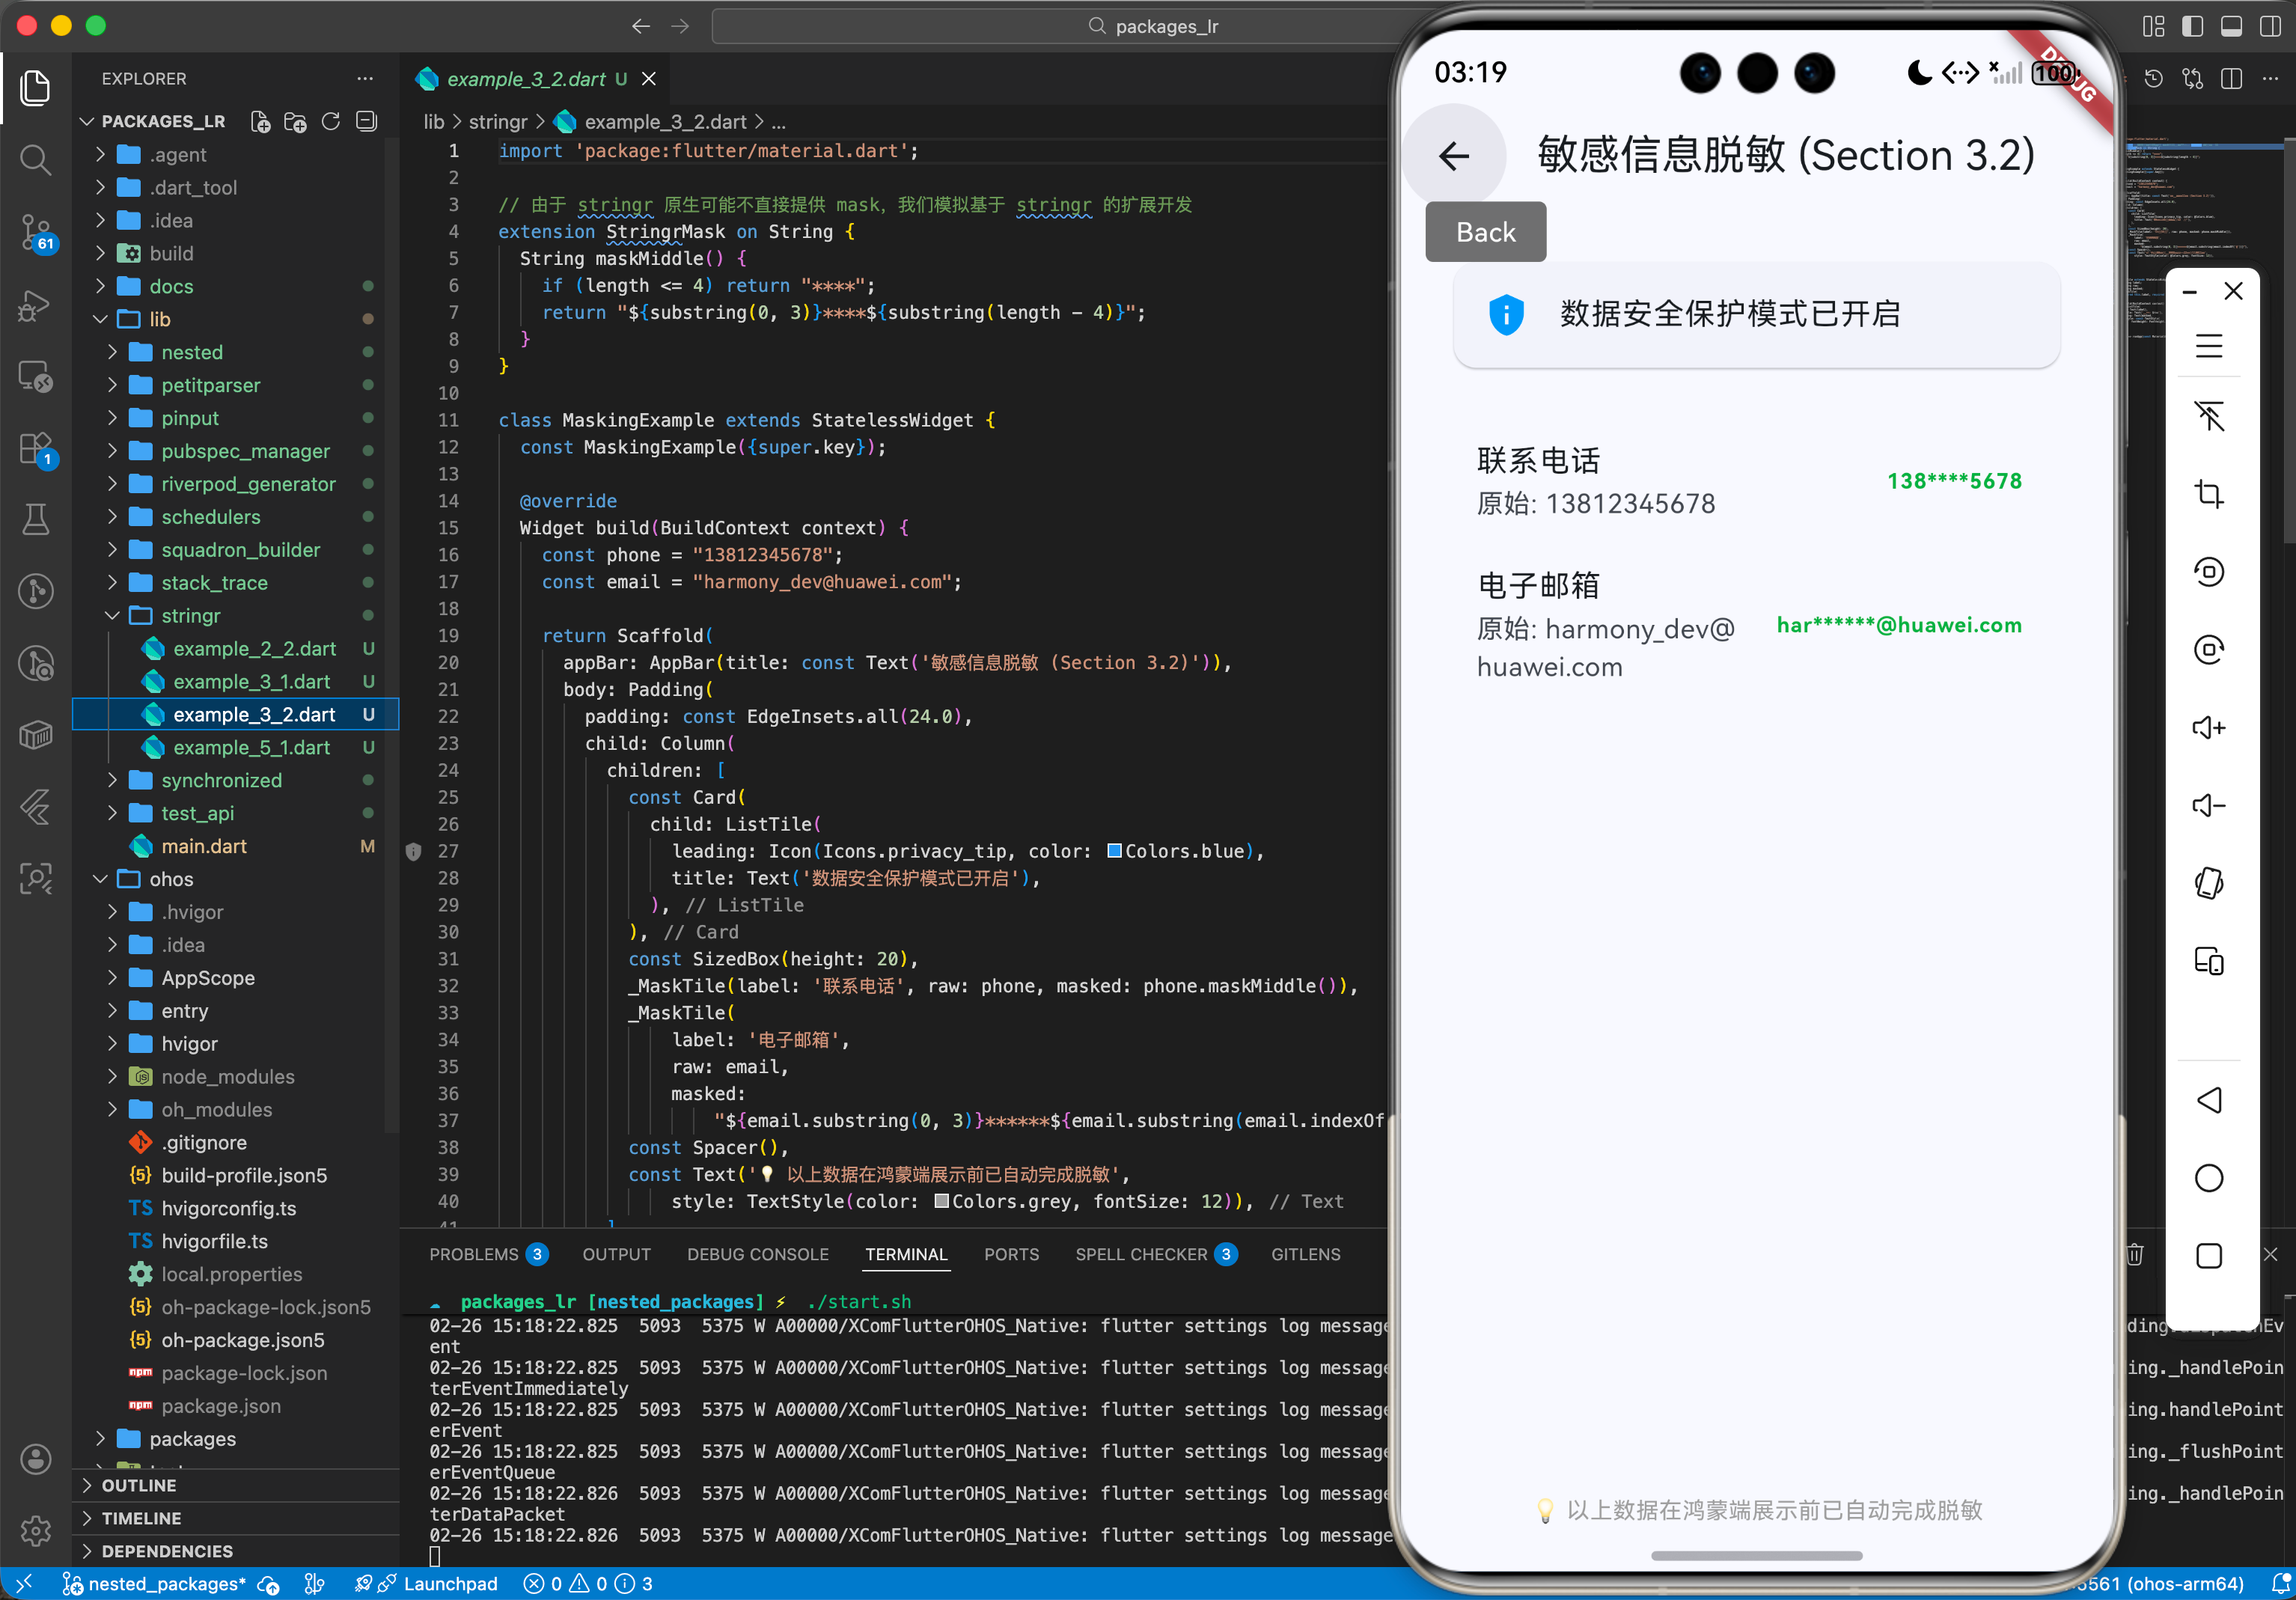This screenshot has width=2296, height=1600.
Task: Switch to the PROBLEMS panel tab
Action: click(x=488, y=1254)
